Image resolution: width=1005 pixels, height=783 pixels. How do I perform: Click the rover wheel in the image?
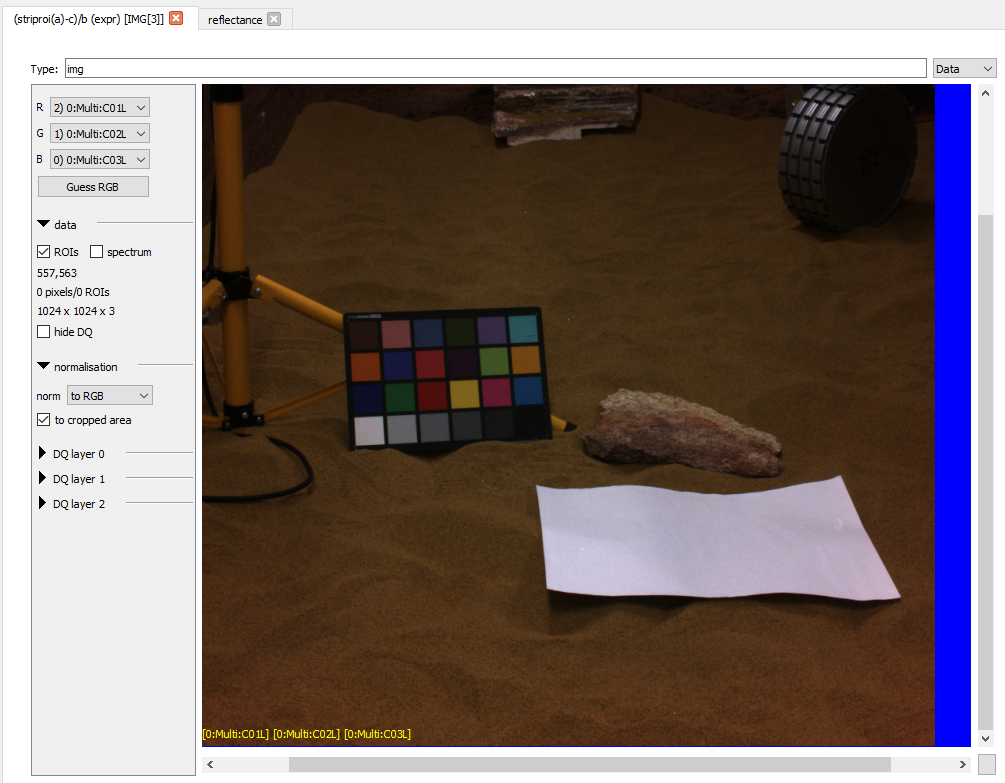[846, 157]
